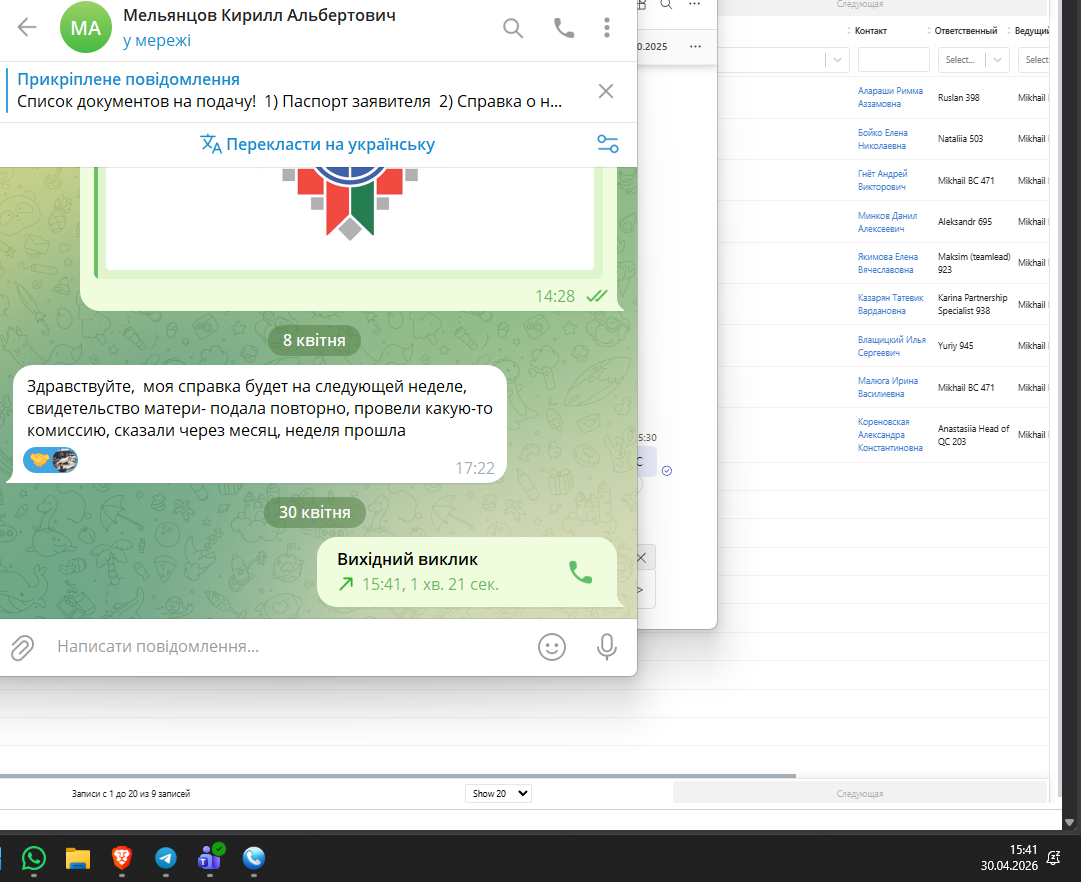Image resolution: width=1081 pixels, height=882 pixels.
Task: Select the Anastasiia Head of QC 203 cell
Action: 973,435
